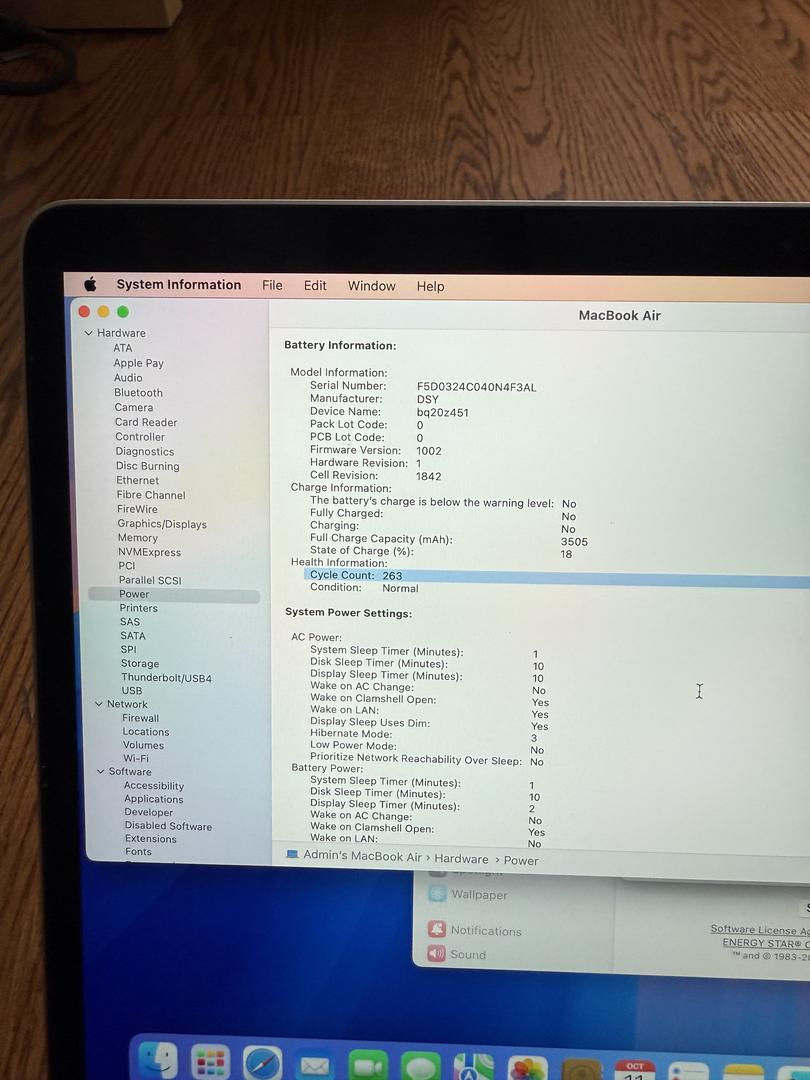
Task: Click the Wallpaper icon in System Settings
Action: 437,893
